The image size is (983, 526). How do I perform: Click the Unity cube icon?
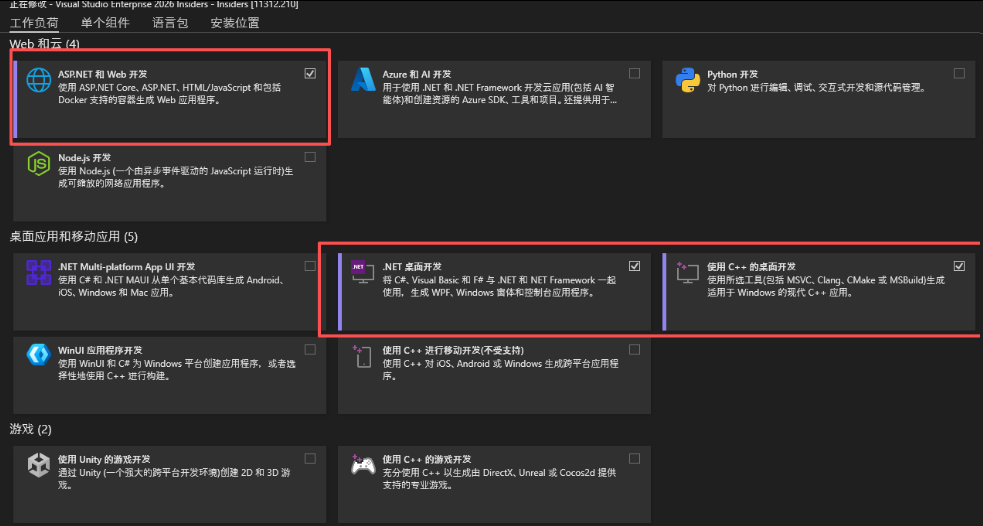(38, 465)
